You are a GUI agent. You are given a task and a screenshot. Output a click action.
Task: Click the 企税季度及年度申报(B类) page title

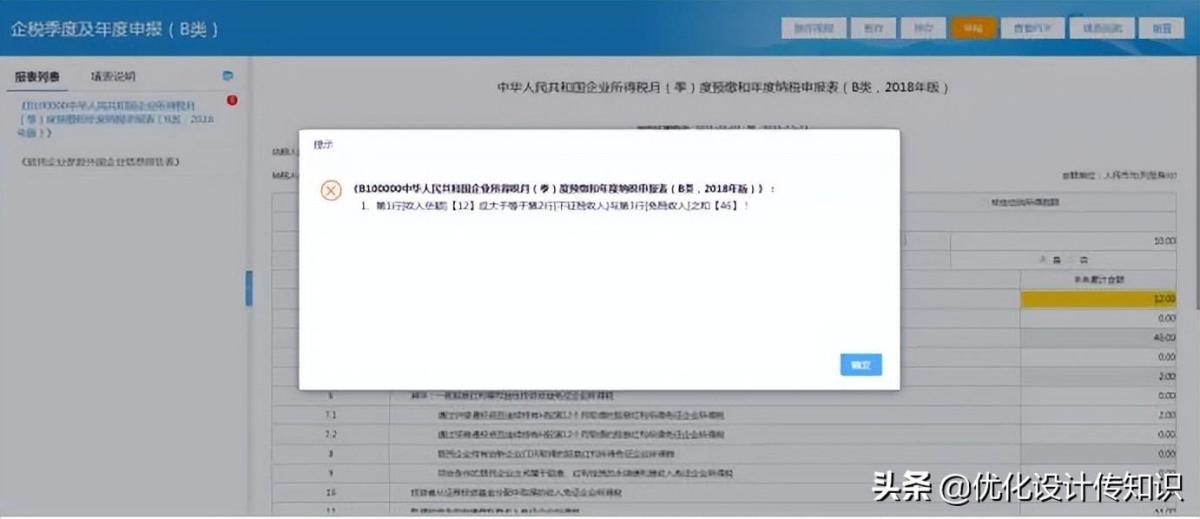(x=115, y=29)
